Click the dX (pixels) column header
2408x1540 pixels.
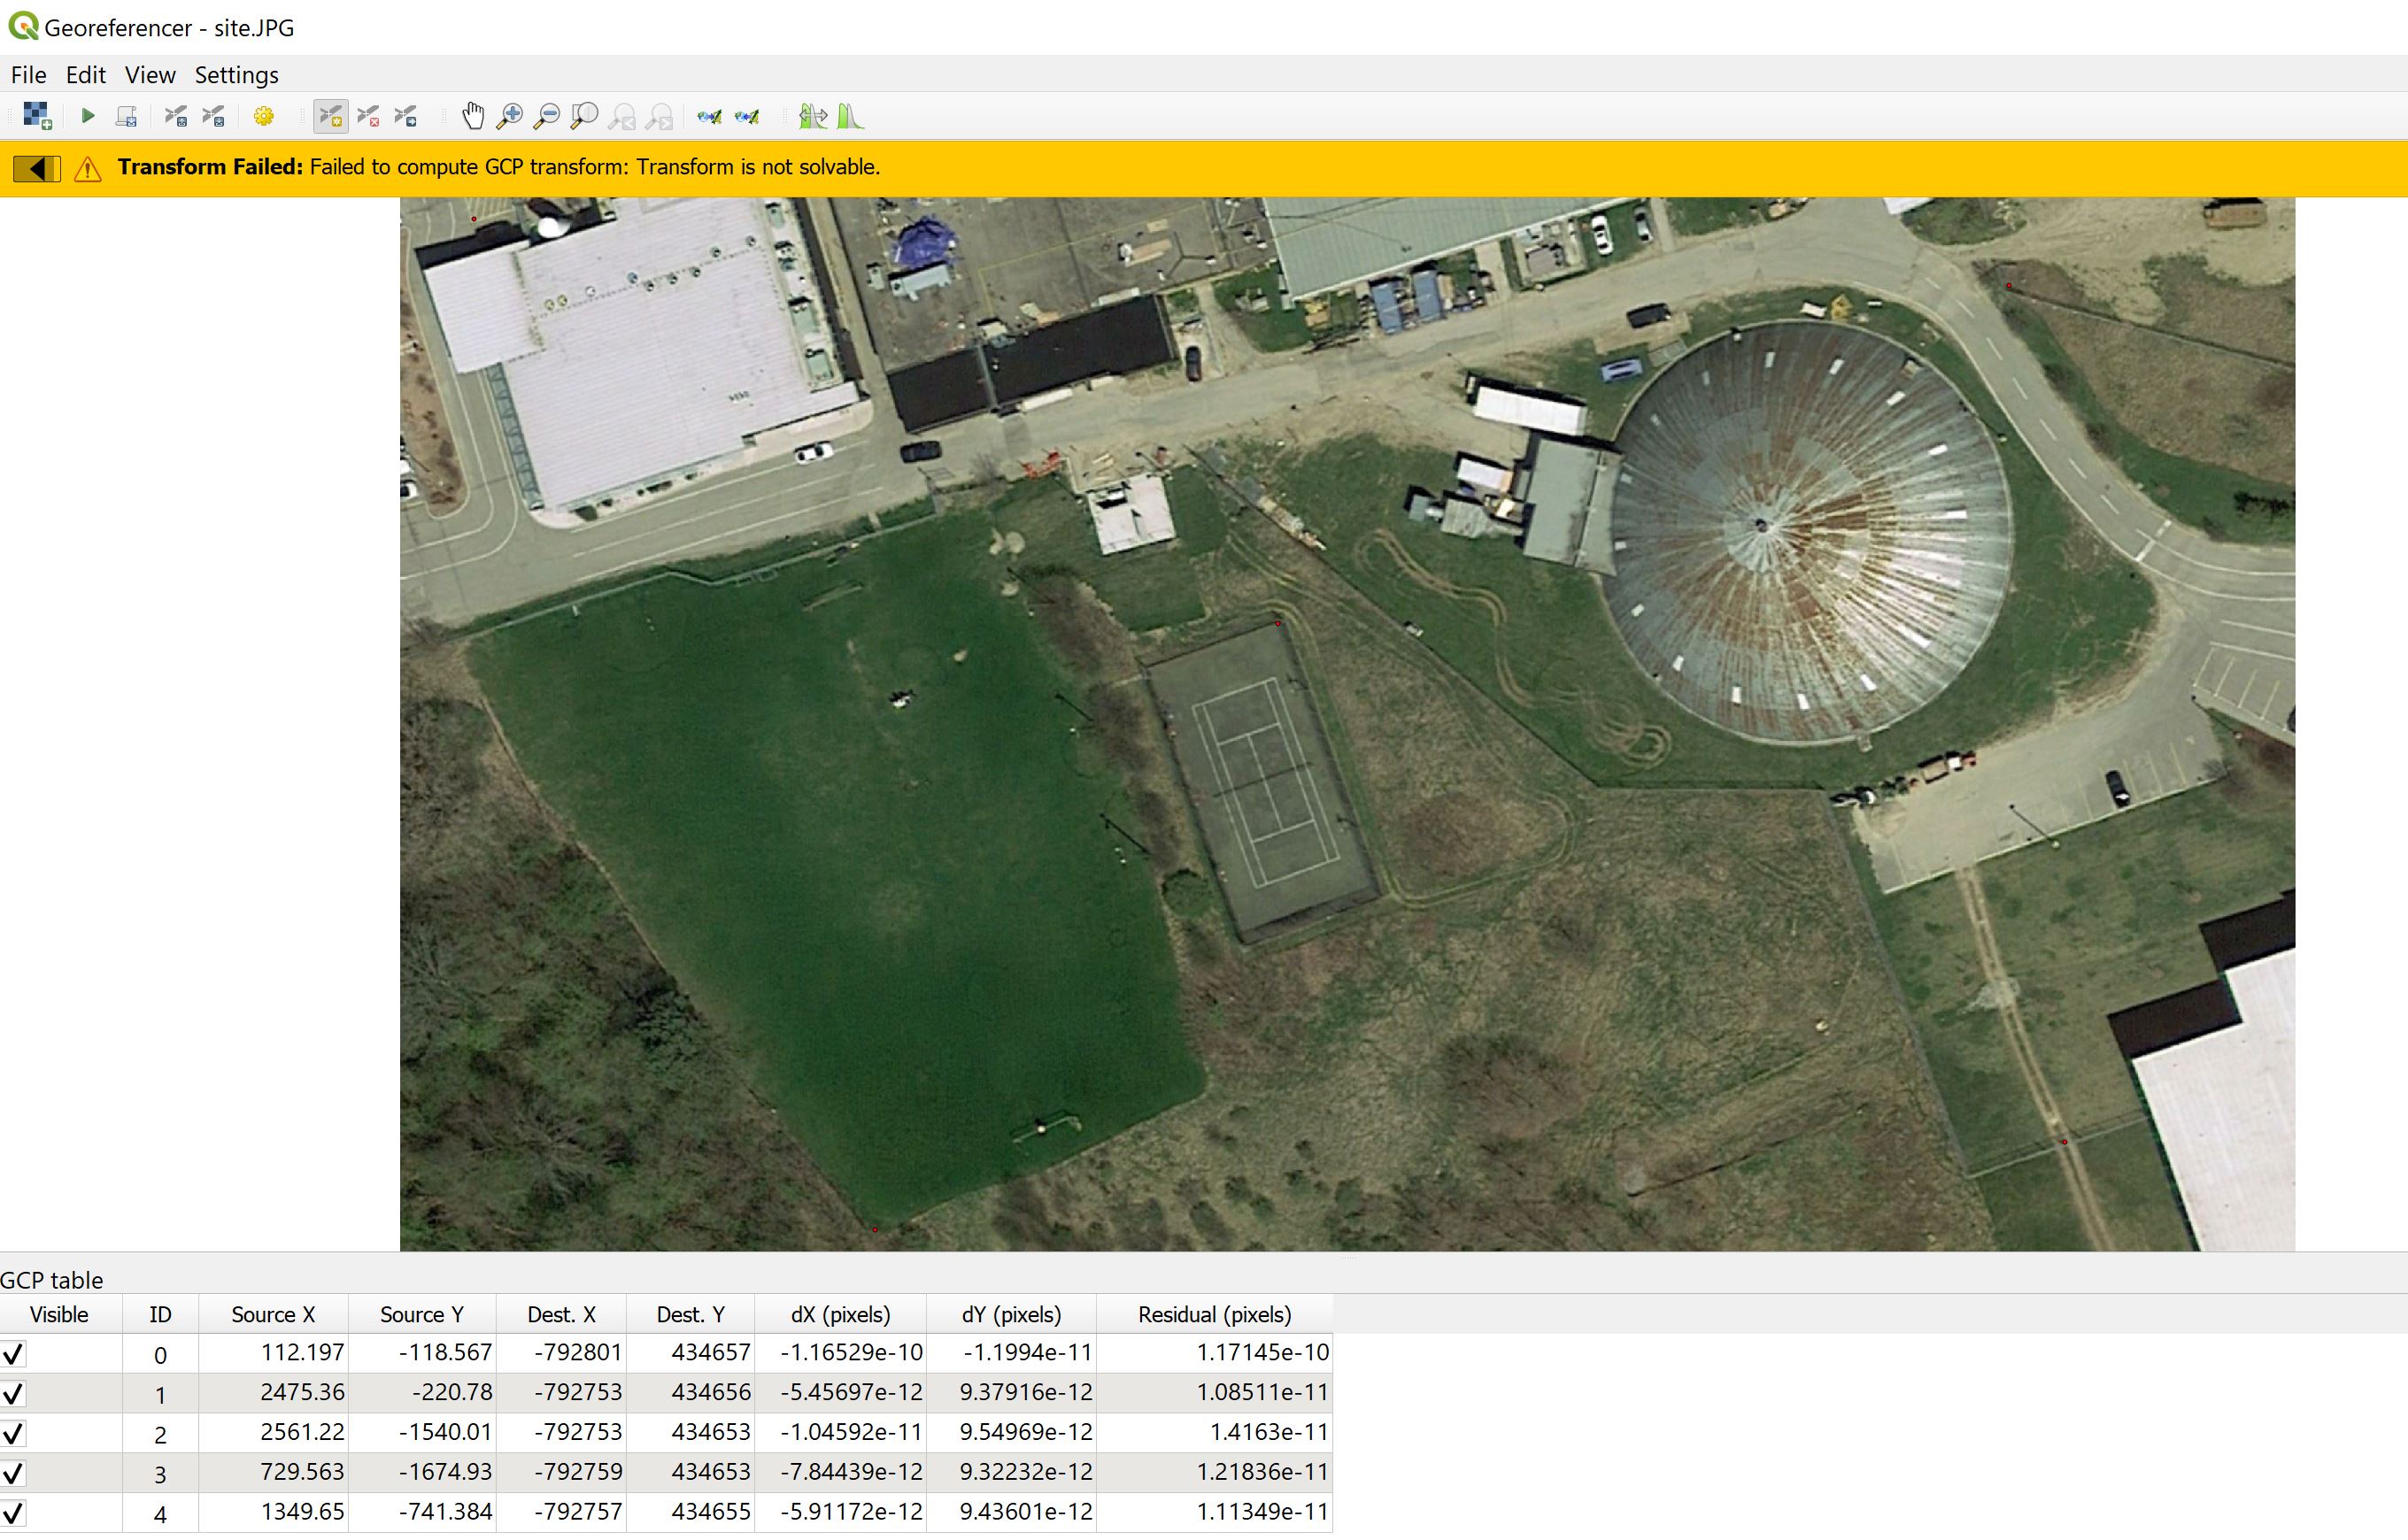pyautogui.click(x=840, y=1314)
